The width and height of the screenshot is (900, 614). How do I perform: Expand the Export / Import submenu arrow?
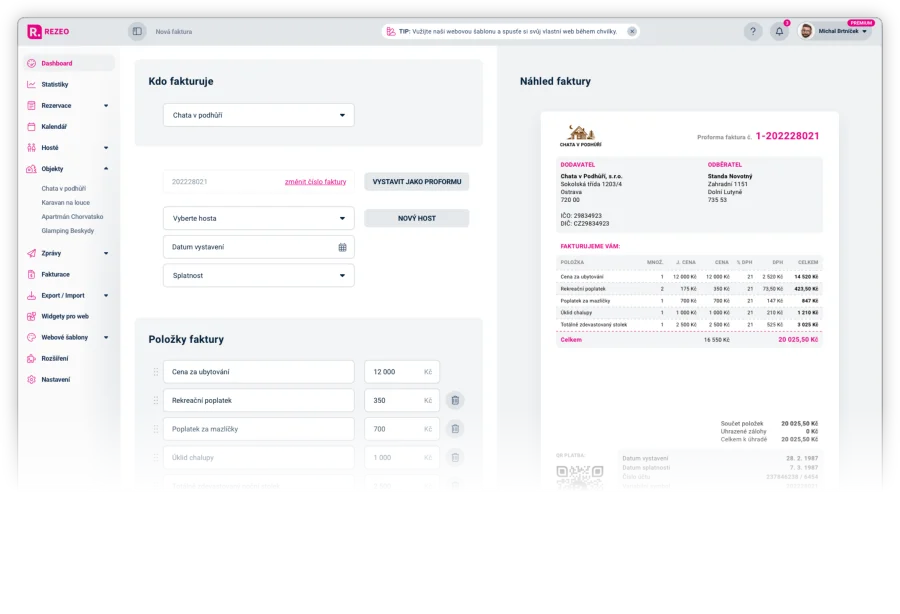click(106, 296)
